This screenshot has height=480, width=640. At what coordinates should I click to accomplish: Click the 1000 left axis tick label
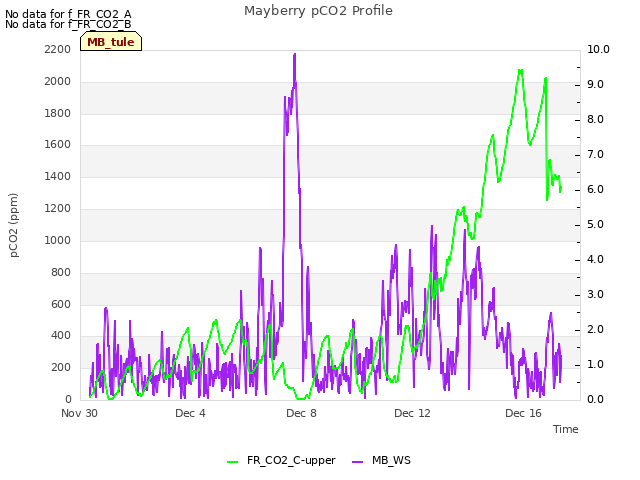tap(58, 240)
